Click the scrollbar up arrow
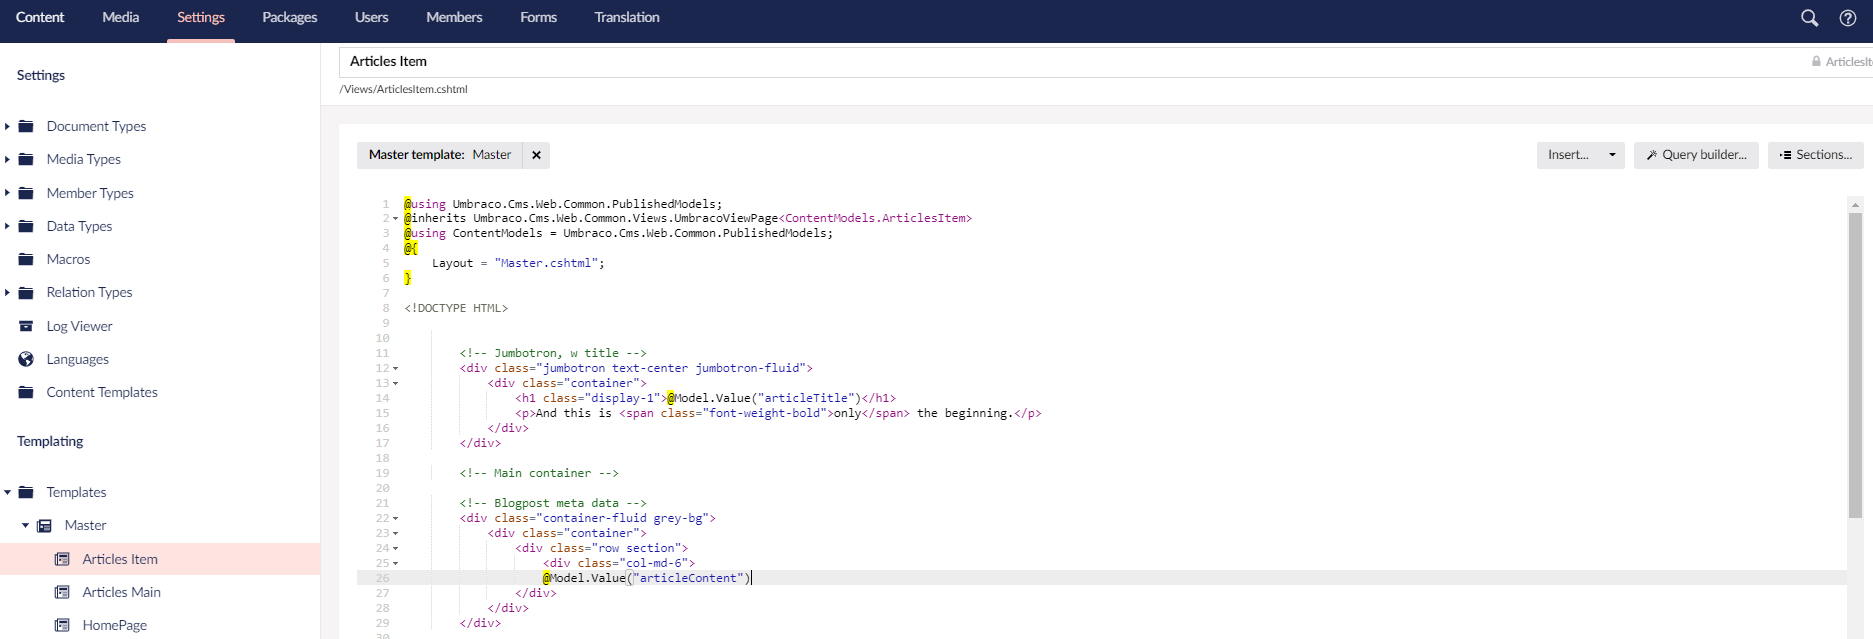The width and height of the screenshot is (1873, 639). [1855, 204]
